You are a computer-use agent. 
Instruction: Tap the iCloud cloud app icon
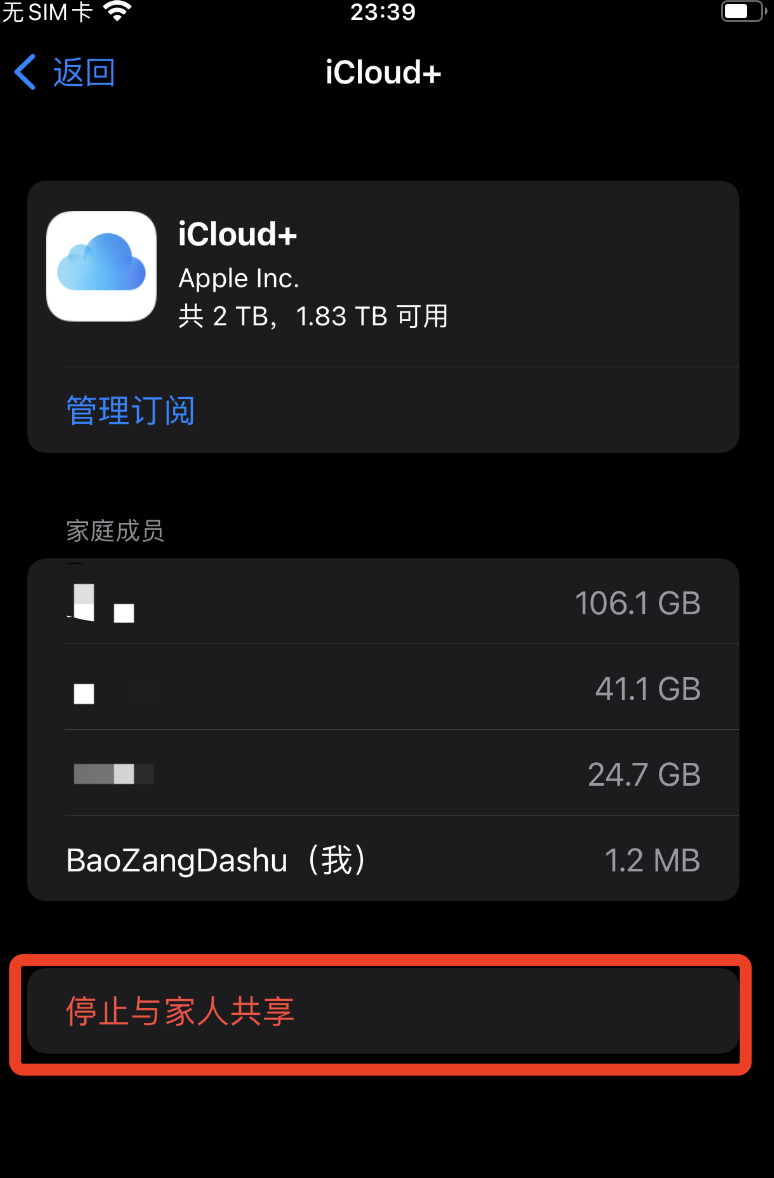[101, 266]
